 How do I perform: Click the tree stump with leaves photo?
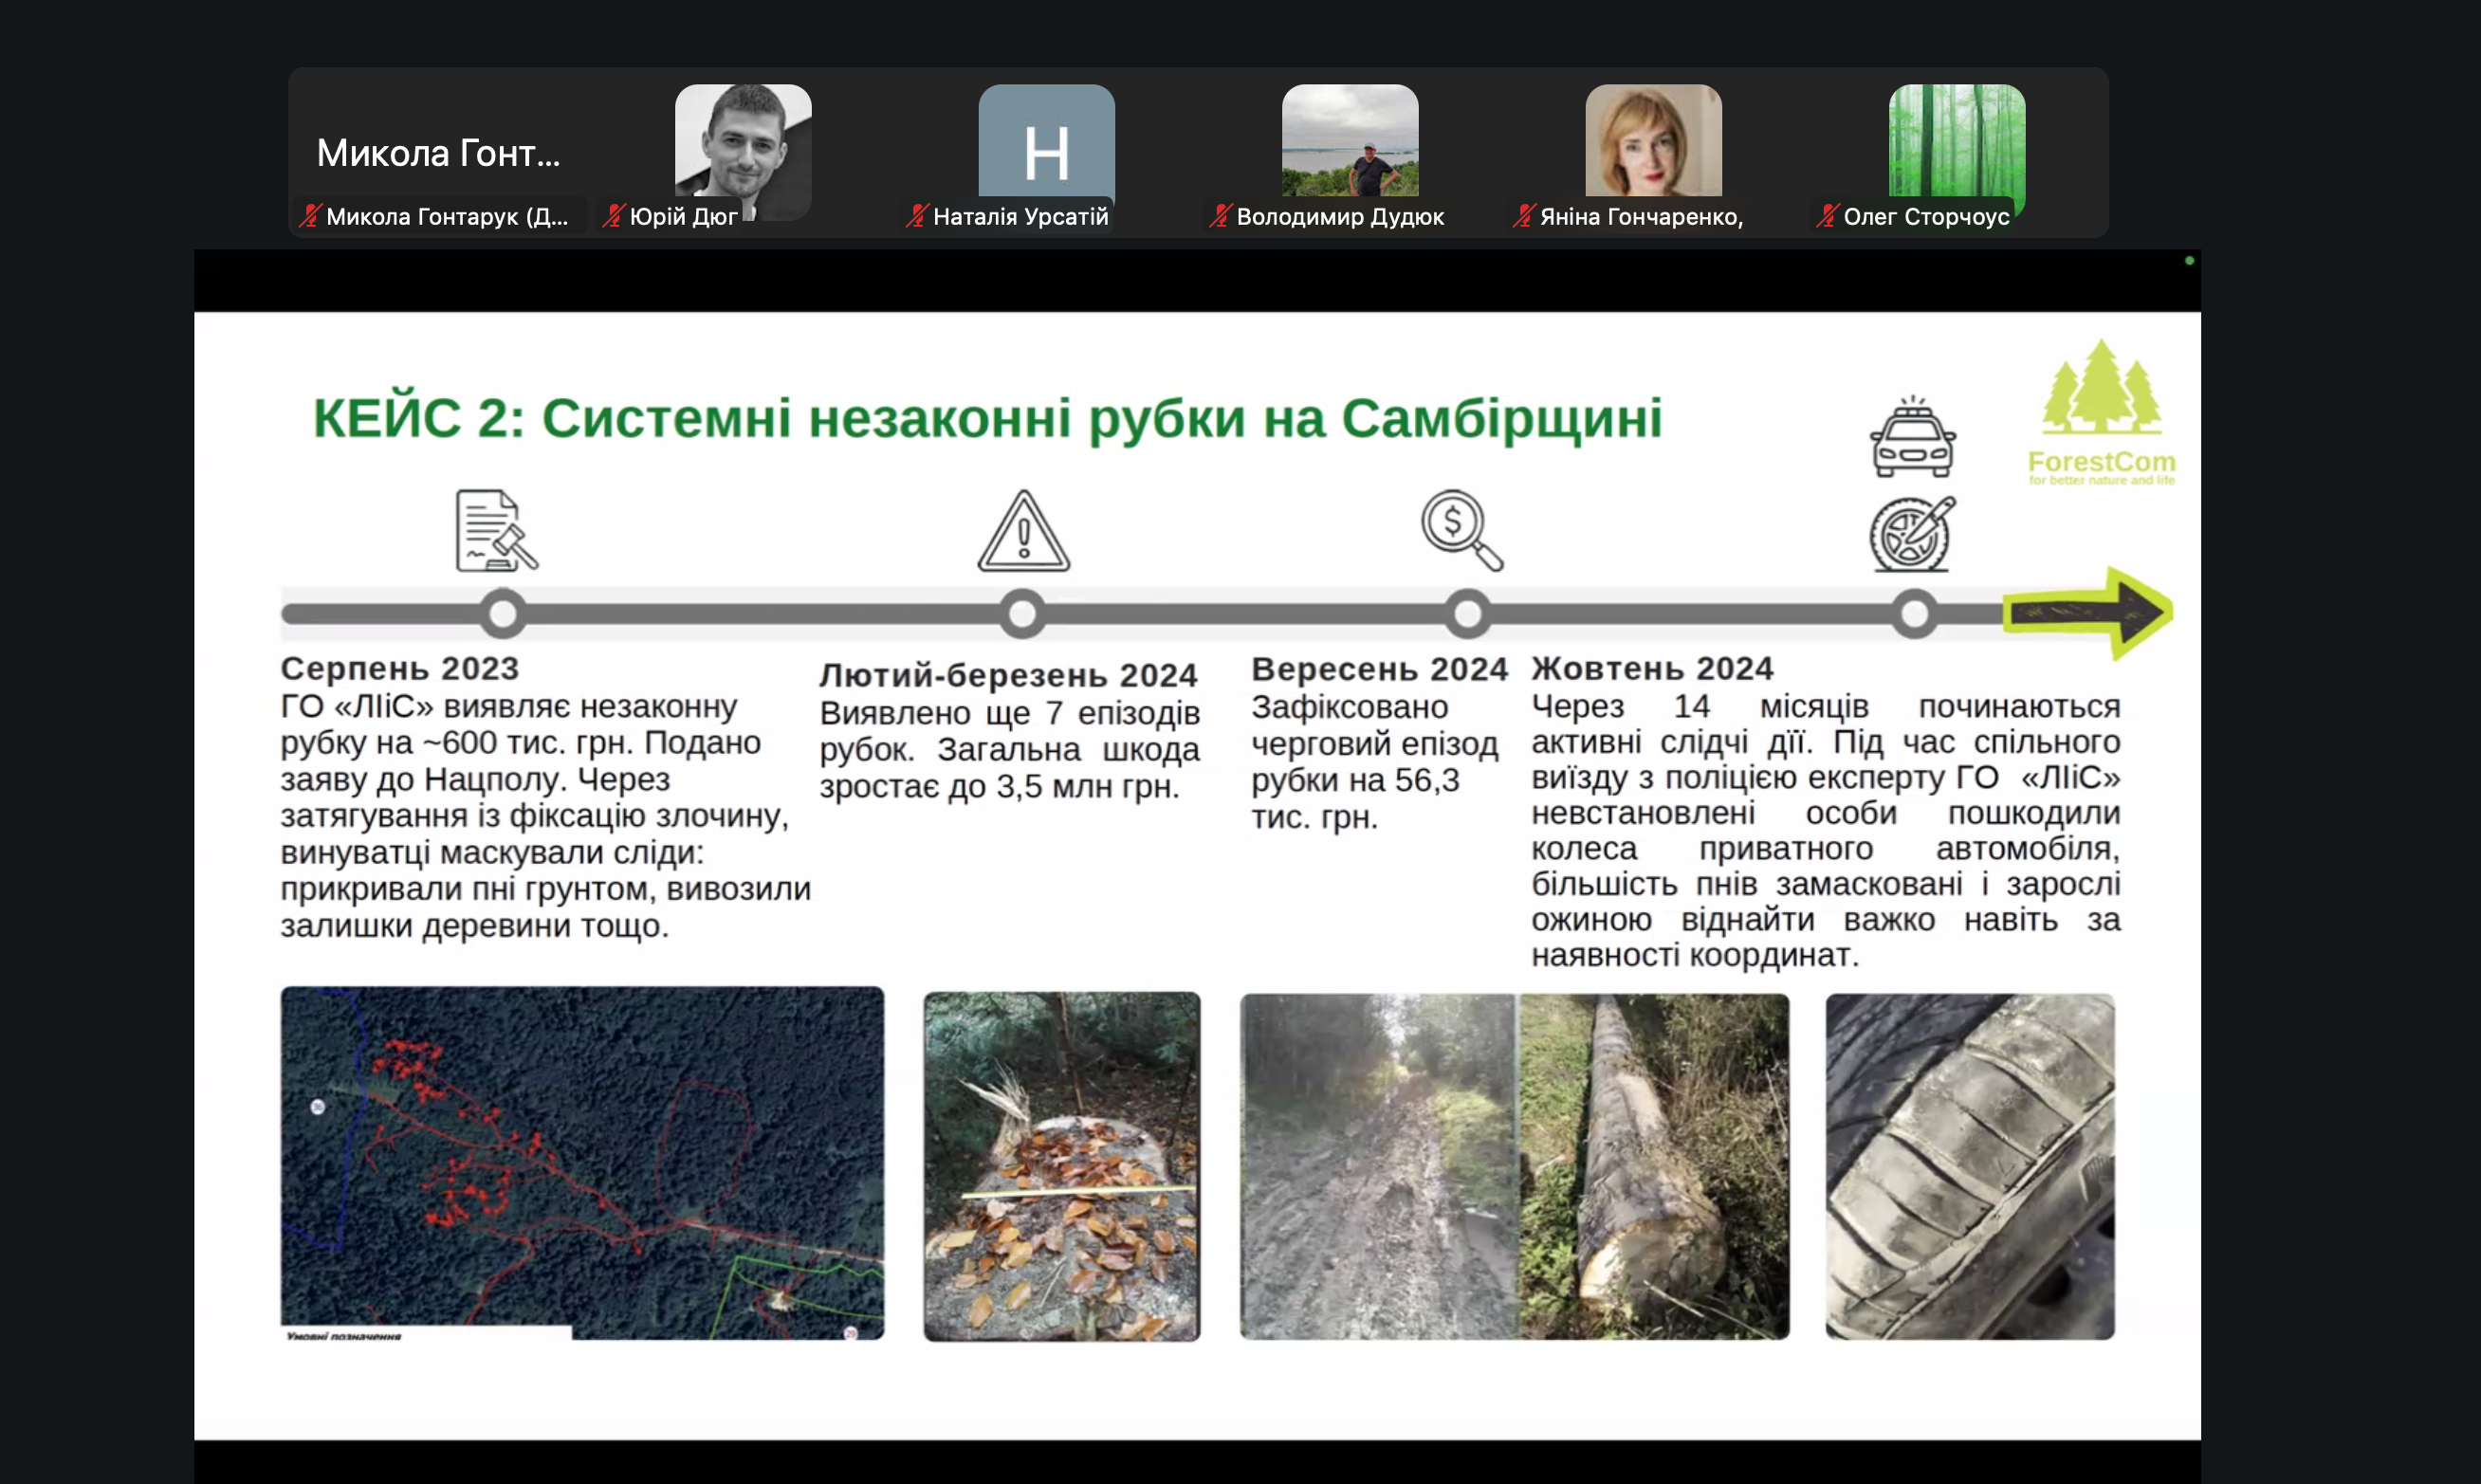click(1061, 1166)
